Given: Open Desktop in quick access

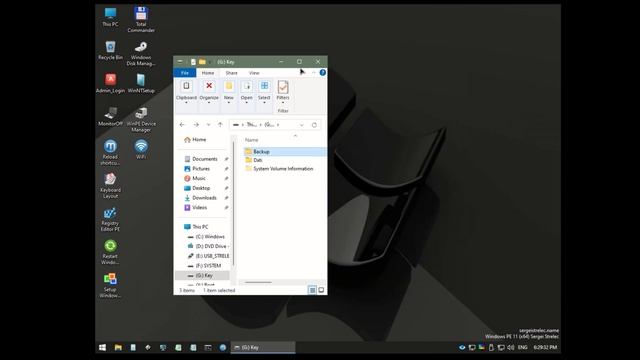Looking at the screenshot, I should point(201,188).
